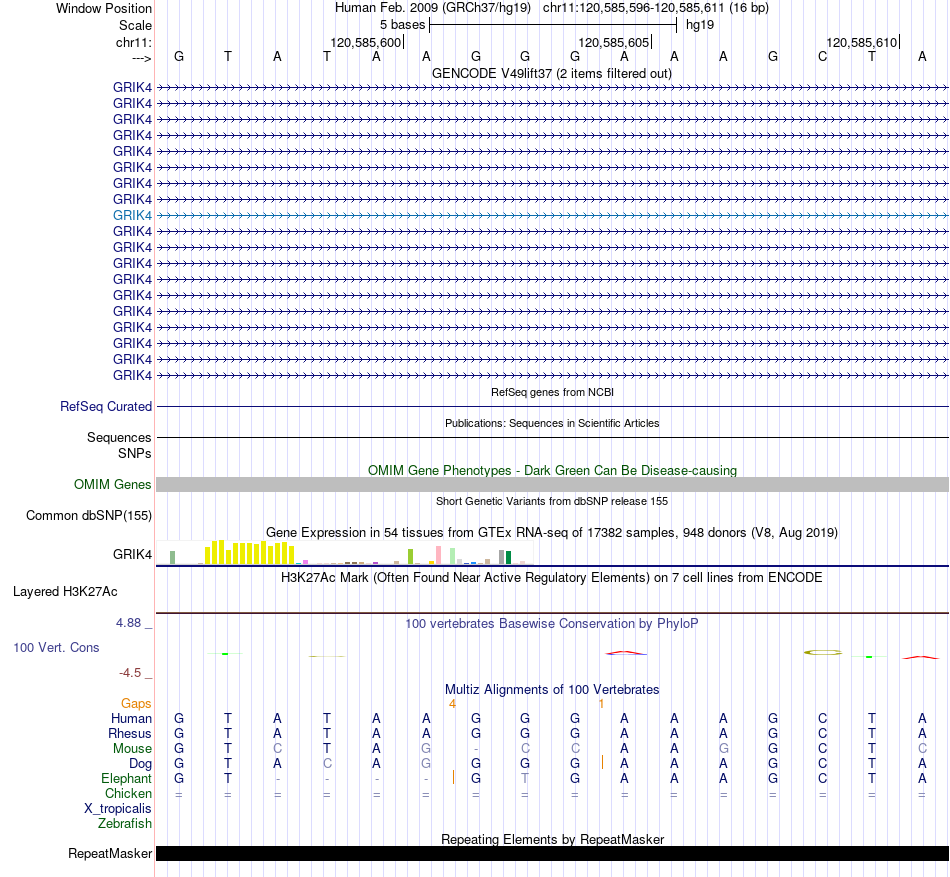The height and width of the screenshot is (877, 950).
Task: Click 'Short Genetic Variants from dbSNP release 155'
Action: [x=552, y=501]
